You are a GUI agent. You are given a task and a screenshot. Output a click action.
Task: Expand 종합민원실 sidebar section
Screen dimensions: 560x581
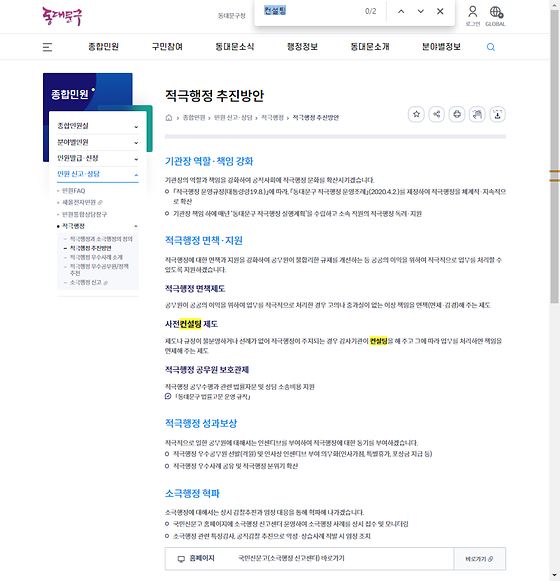[x=98, y=126]
